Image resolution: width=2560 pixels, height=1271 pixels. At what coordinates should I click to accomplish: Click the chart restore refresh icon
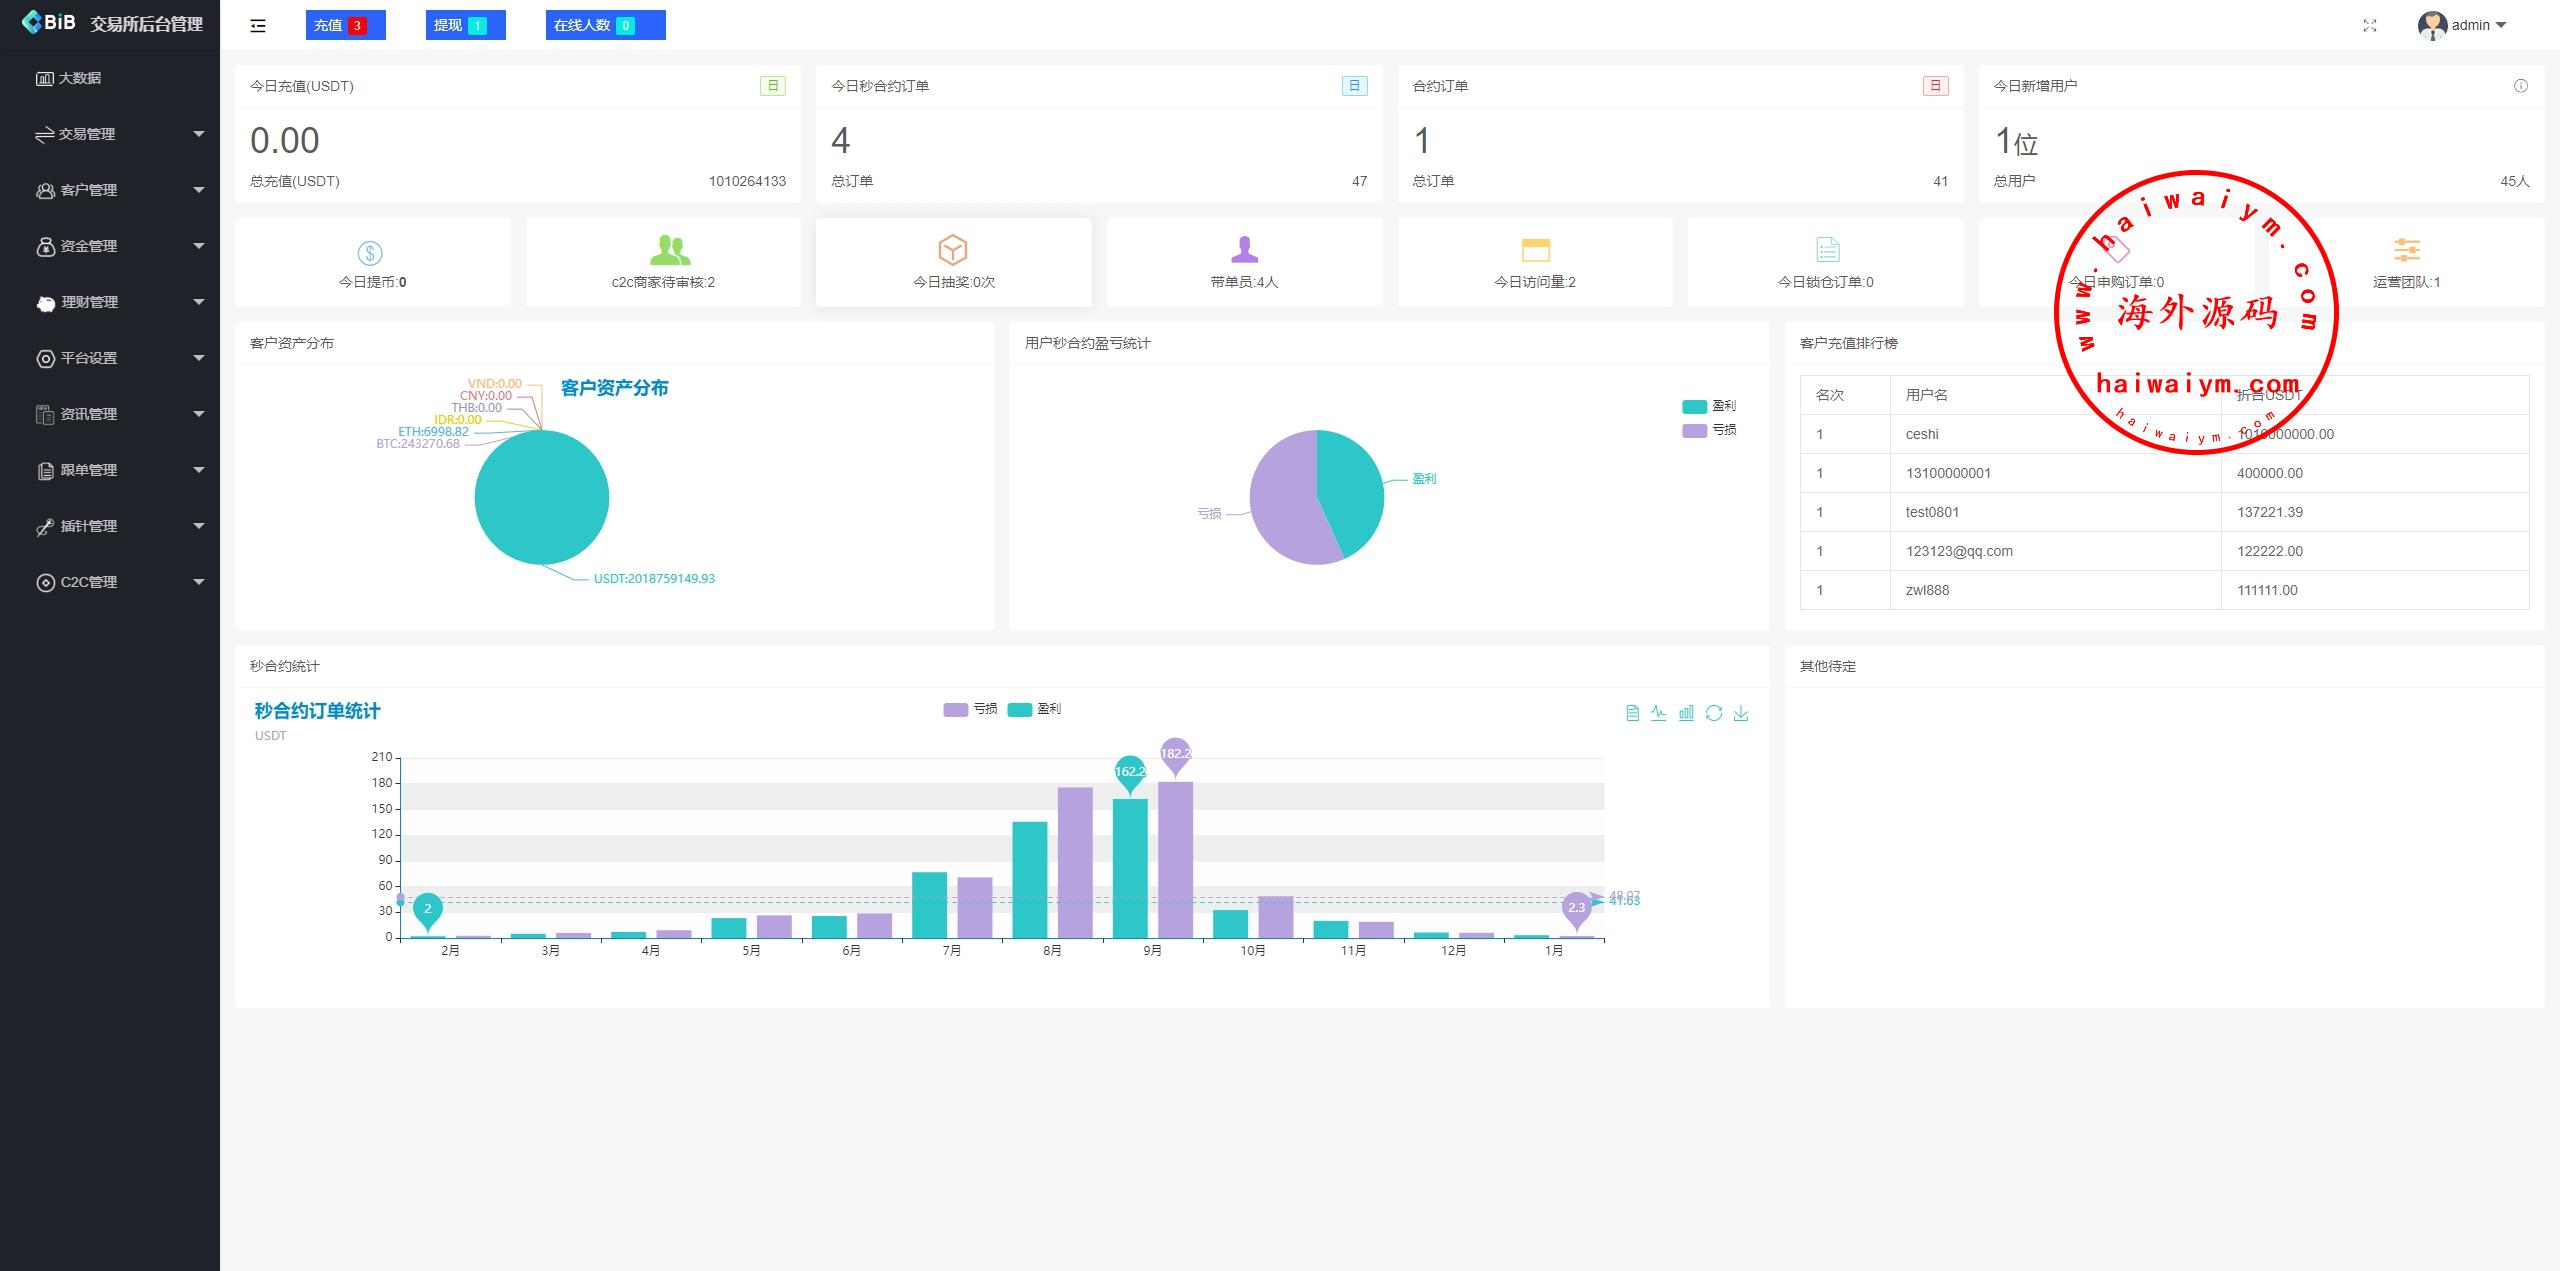1714,713
